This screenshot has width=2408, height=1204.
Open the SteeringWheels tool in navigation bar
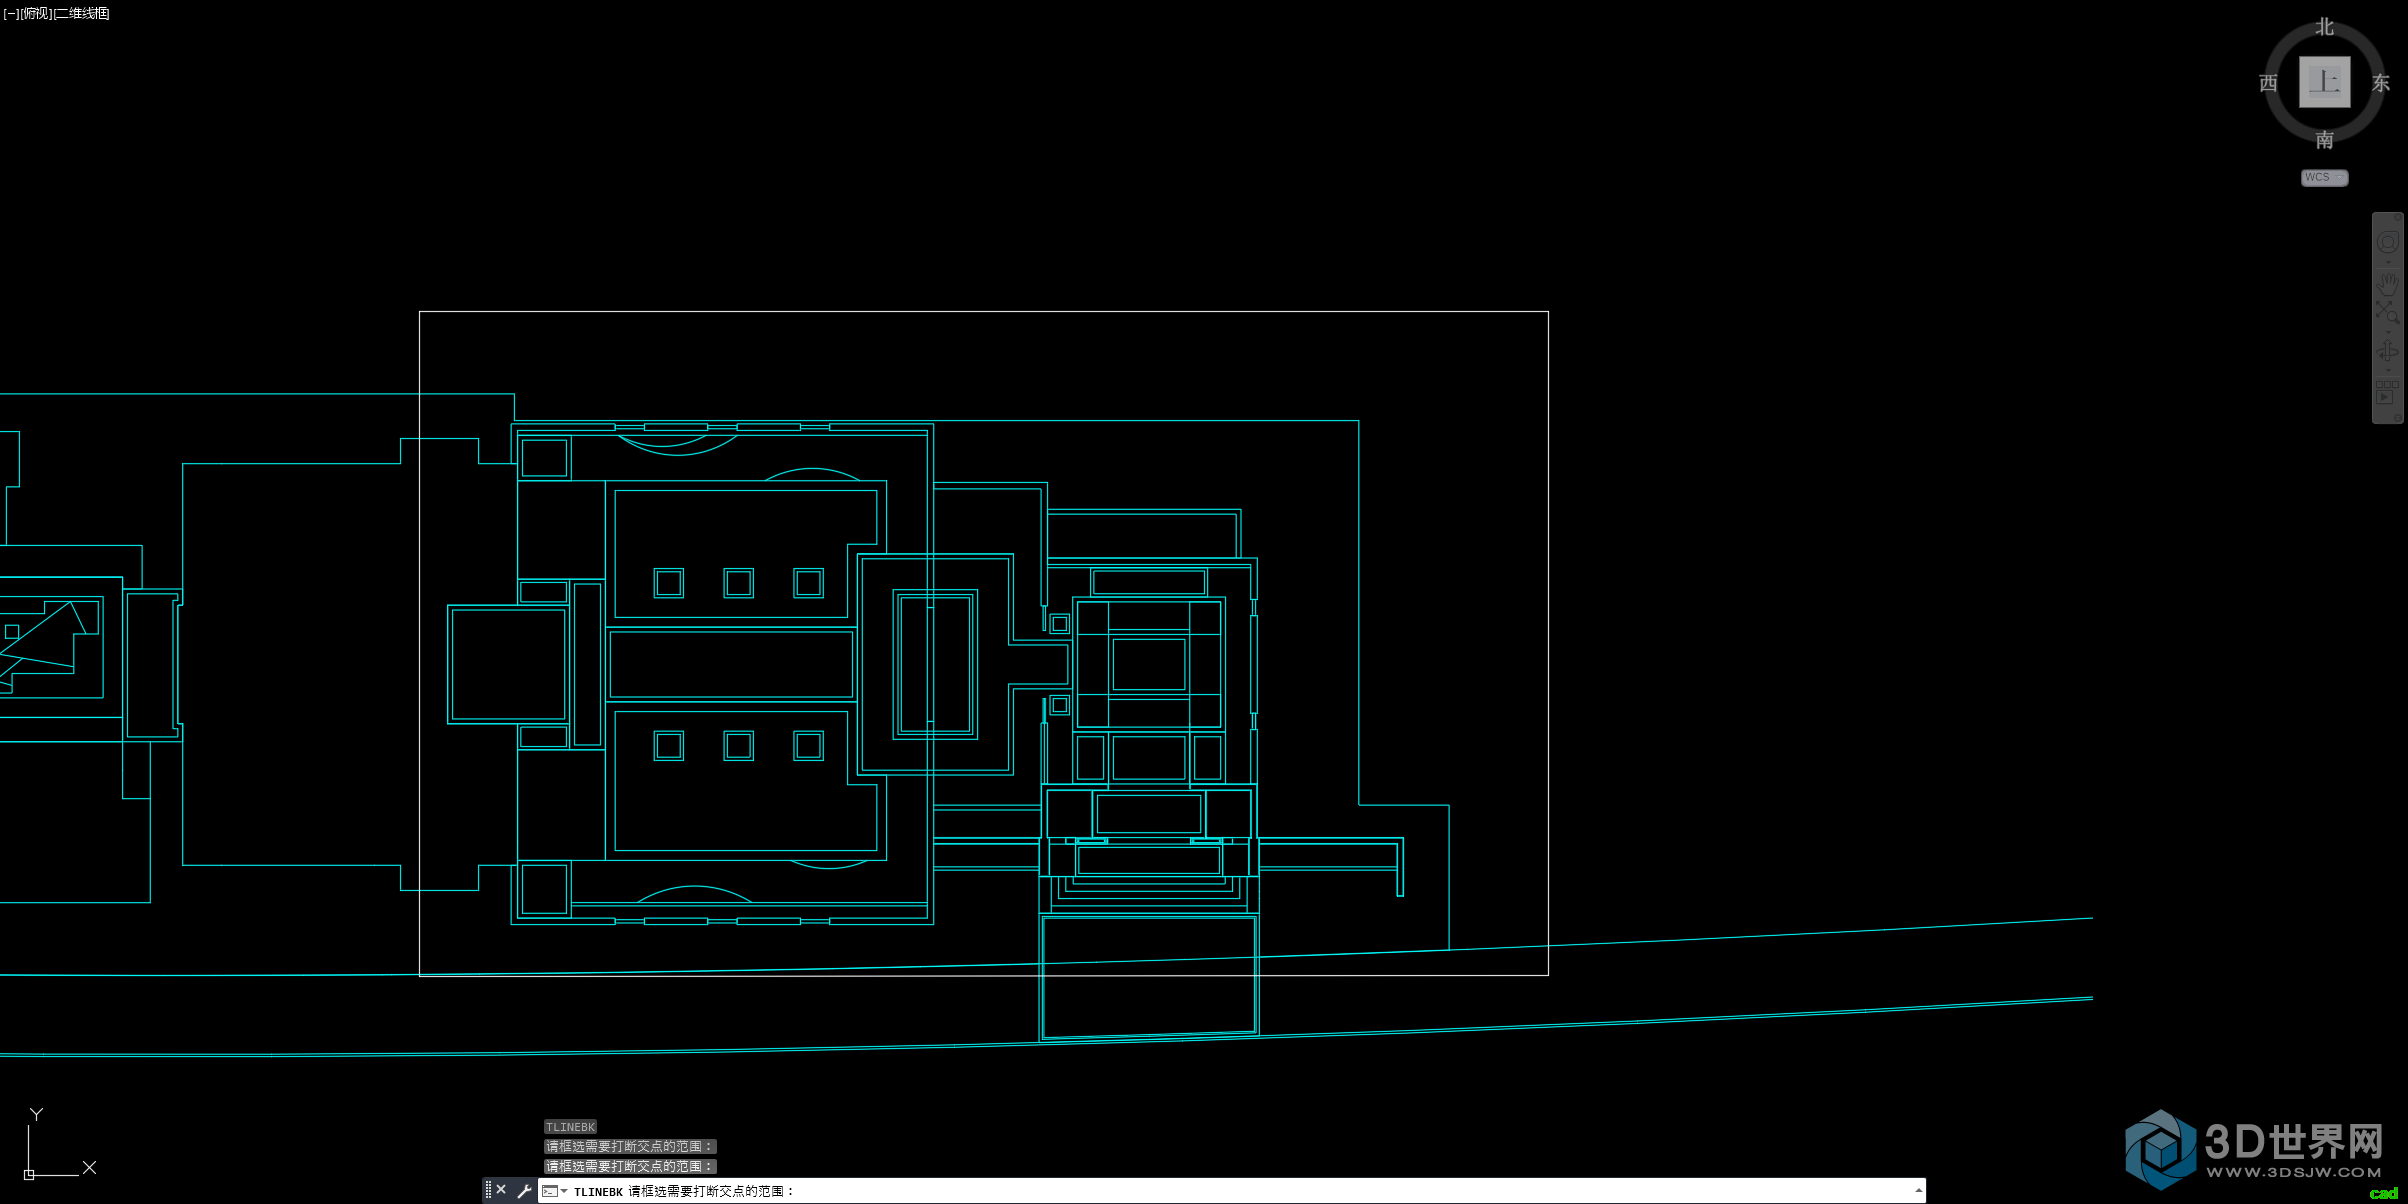(x=2388, y=242)
